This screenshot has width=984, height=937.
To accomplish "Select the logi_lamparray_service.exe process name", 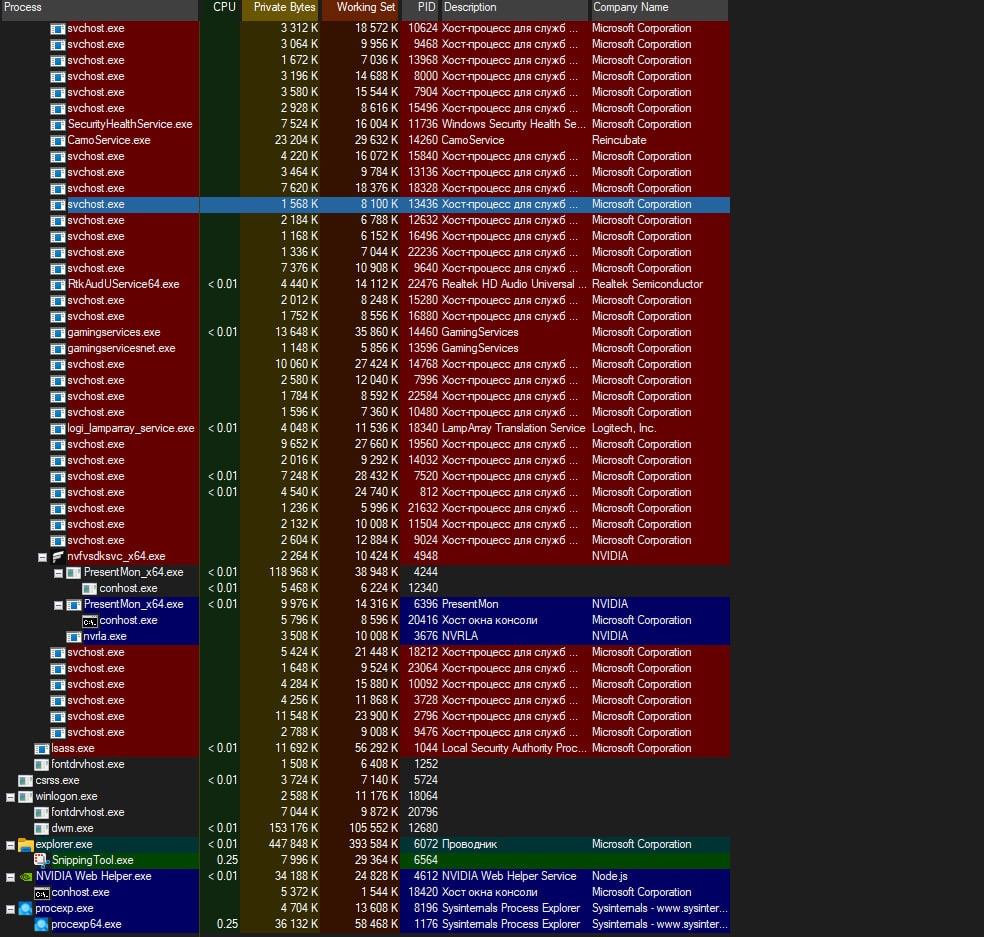I will click(x=131, y=428).
